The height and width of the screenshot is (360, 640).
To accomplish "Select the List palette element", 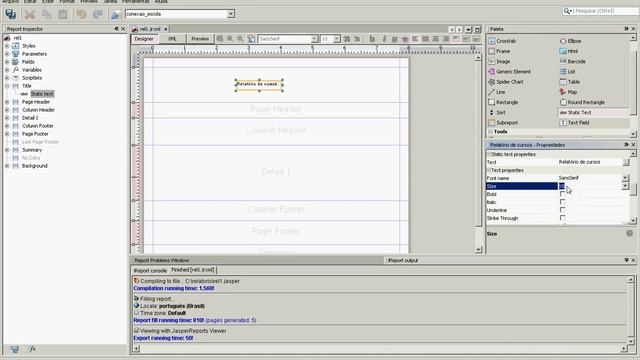I will [568, 71].
